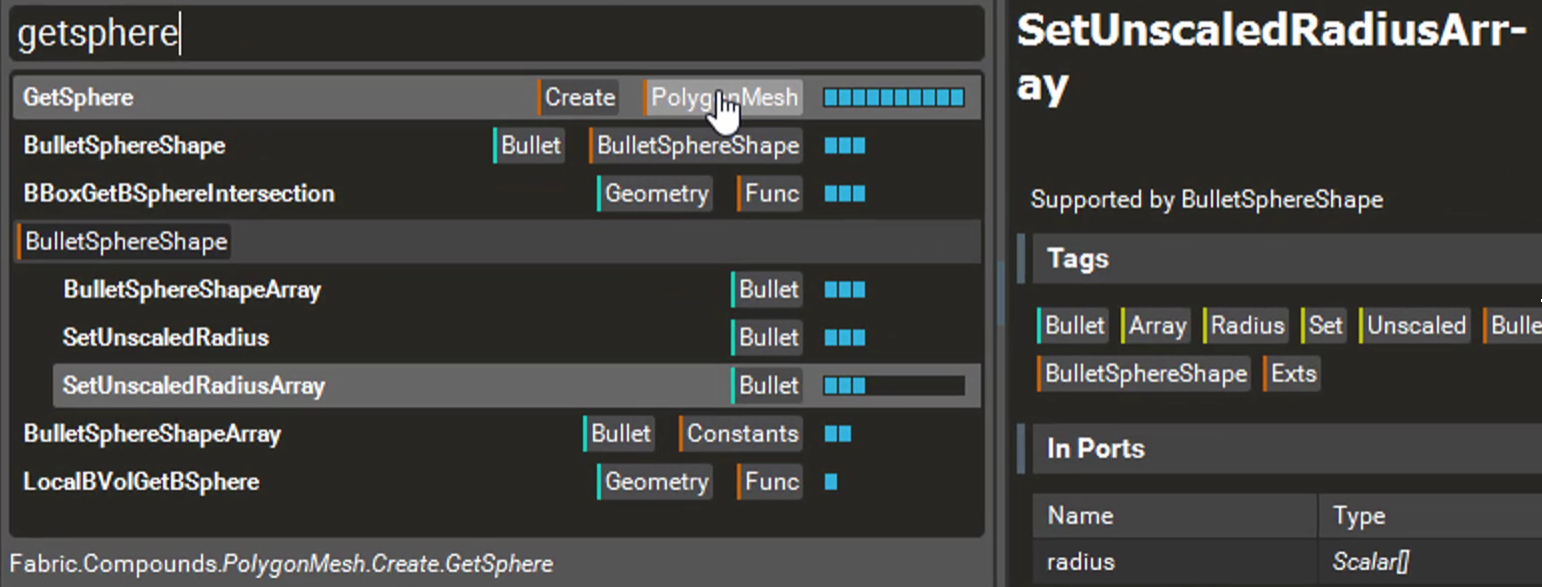Click the Name column header in ports table
The image size is (1542, 587).
point(1080,516)
